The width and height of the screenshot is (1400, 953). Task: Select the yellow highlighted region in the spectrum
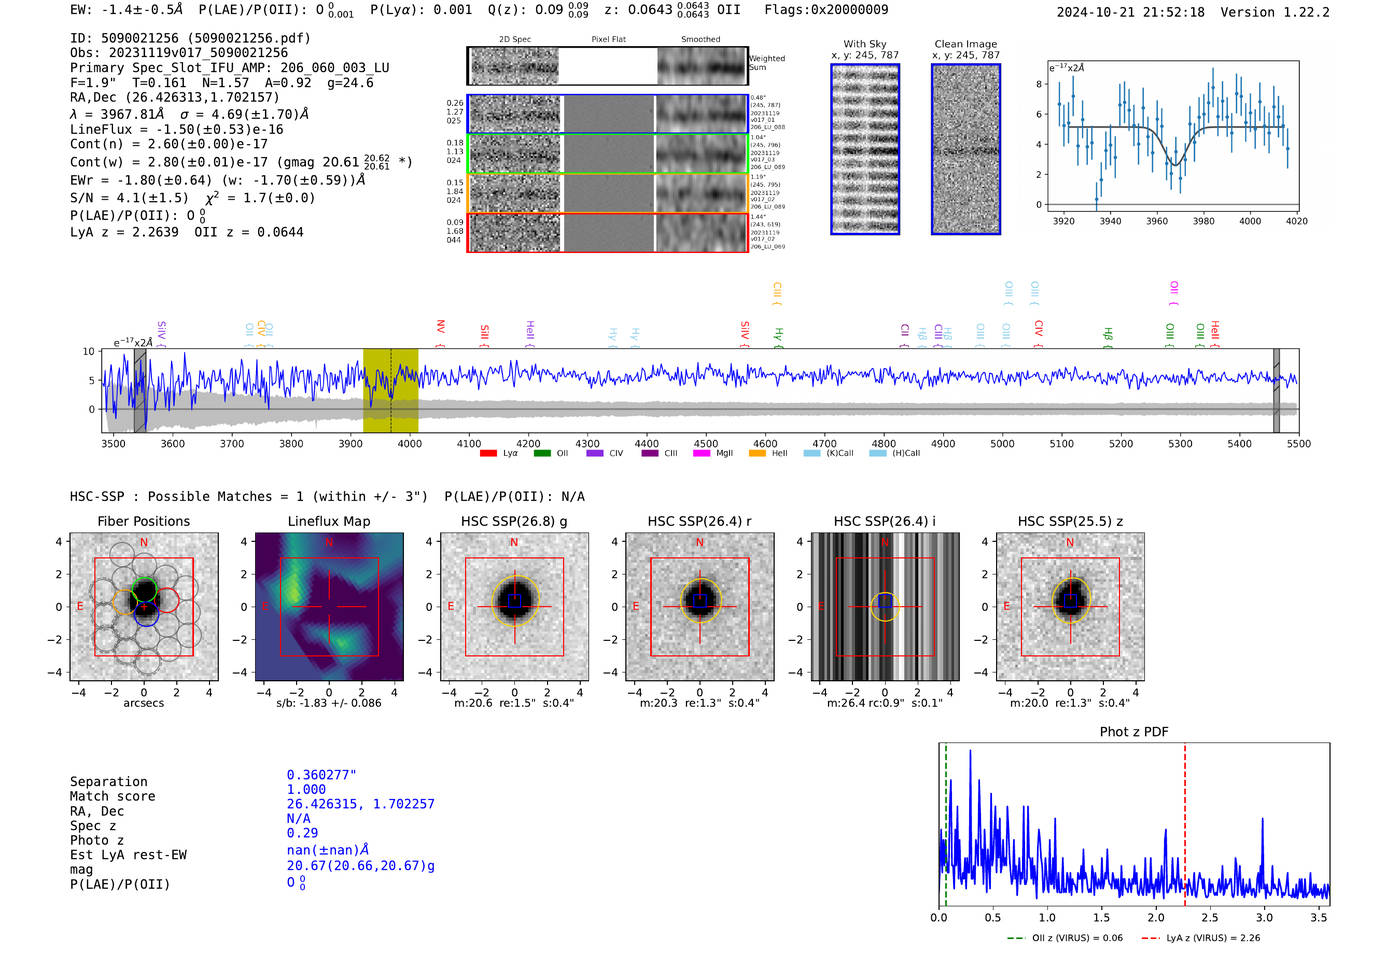click(x=390, y=390)
